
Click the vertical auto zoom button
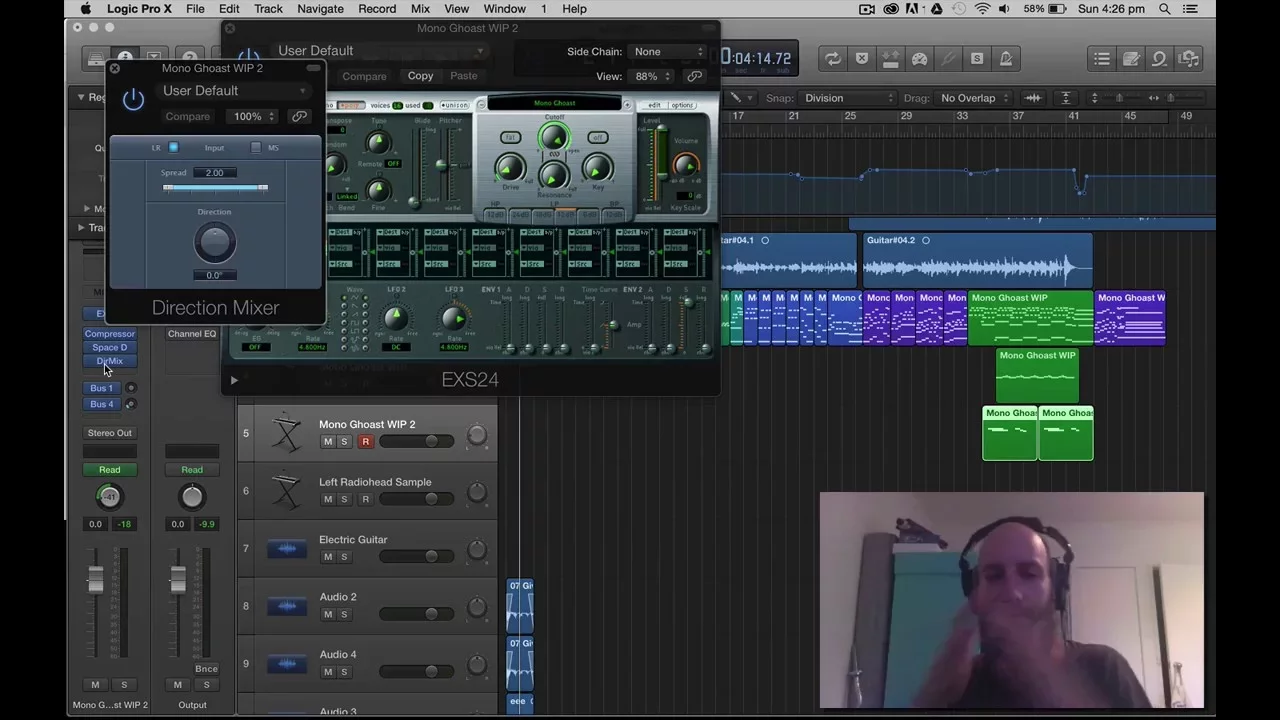pos(1066,98)
